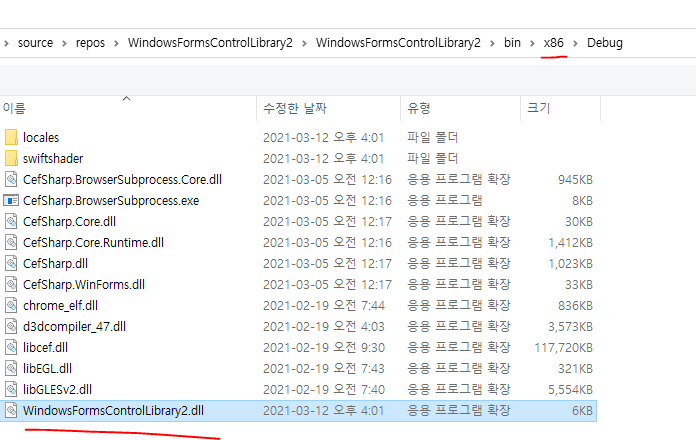Select CefSharp.WinForms.dll file name
This screenshot has height=440, width=696.
point(84,285)
